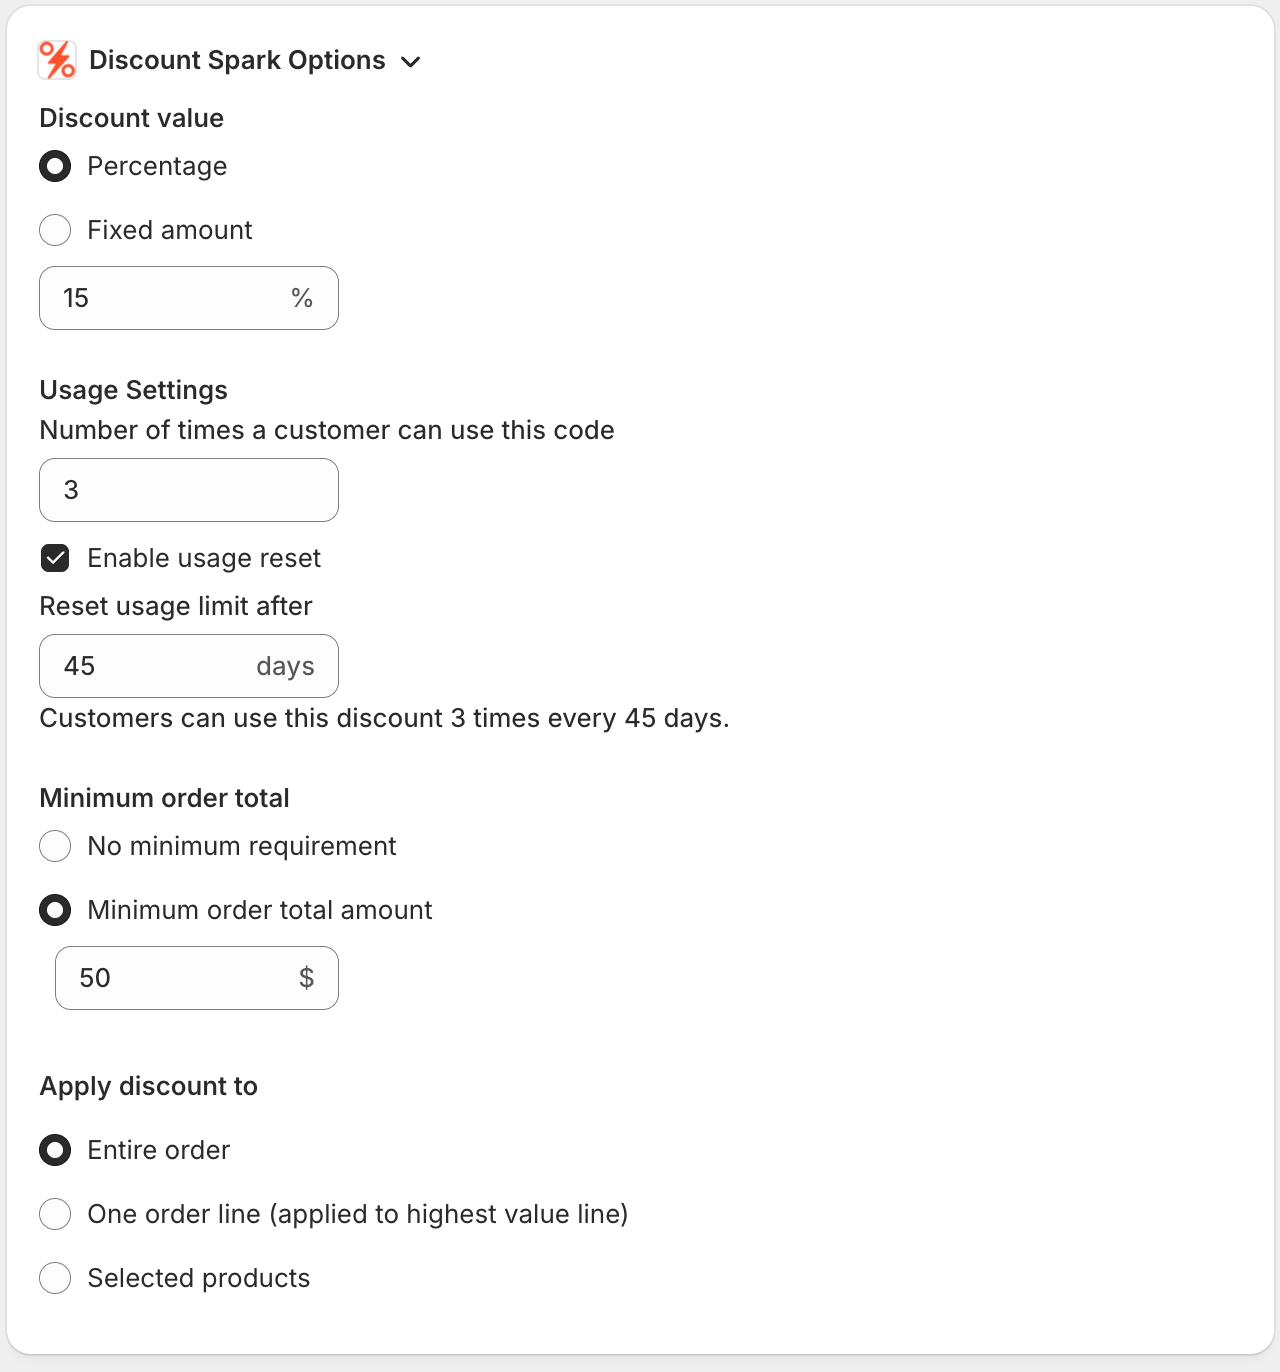Screen dimensions: 1280x1372
Task: Select the Percentage discount type
Action: 55,166
